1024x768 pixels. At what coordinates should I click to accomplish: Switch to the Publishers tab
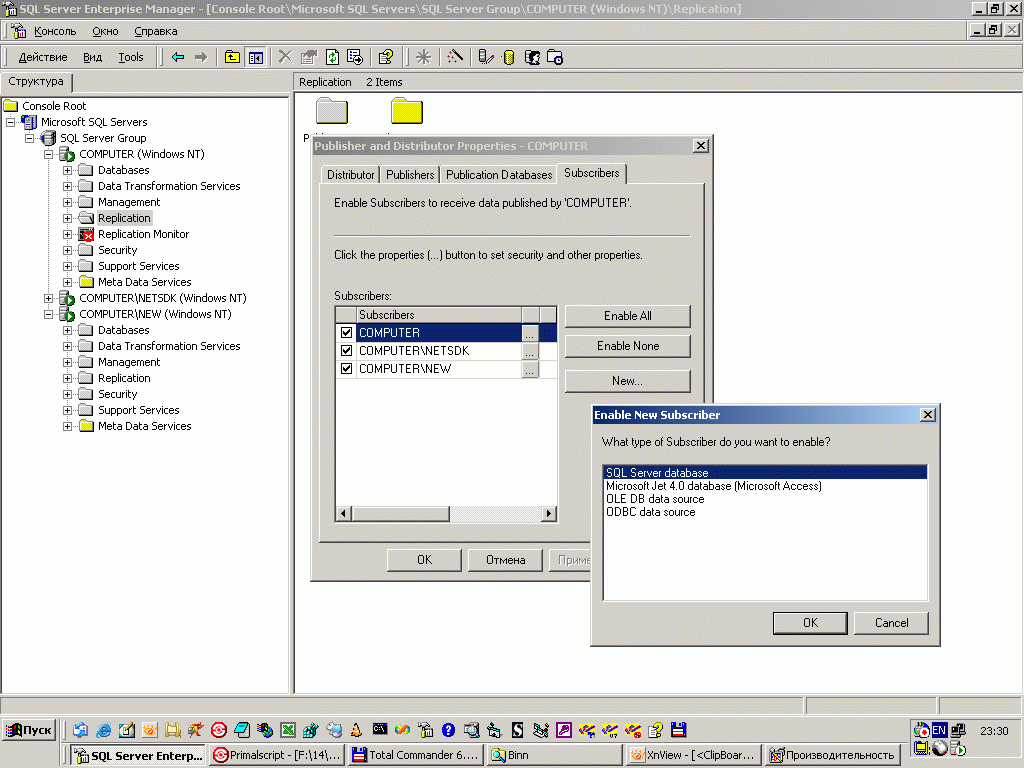[x=410, y=175]
